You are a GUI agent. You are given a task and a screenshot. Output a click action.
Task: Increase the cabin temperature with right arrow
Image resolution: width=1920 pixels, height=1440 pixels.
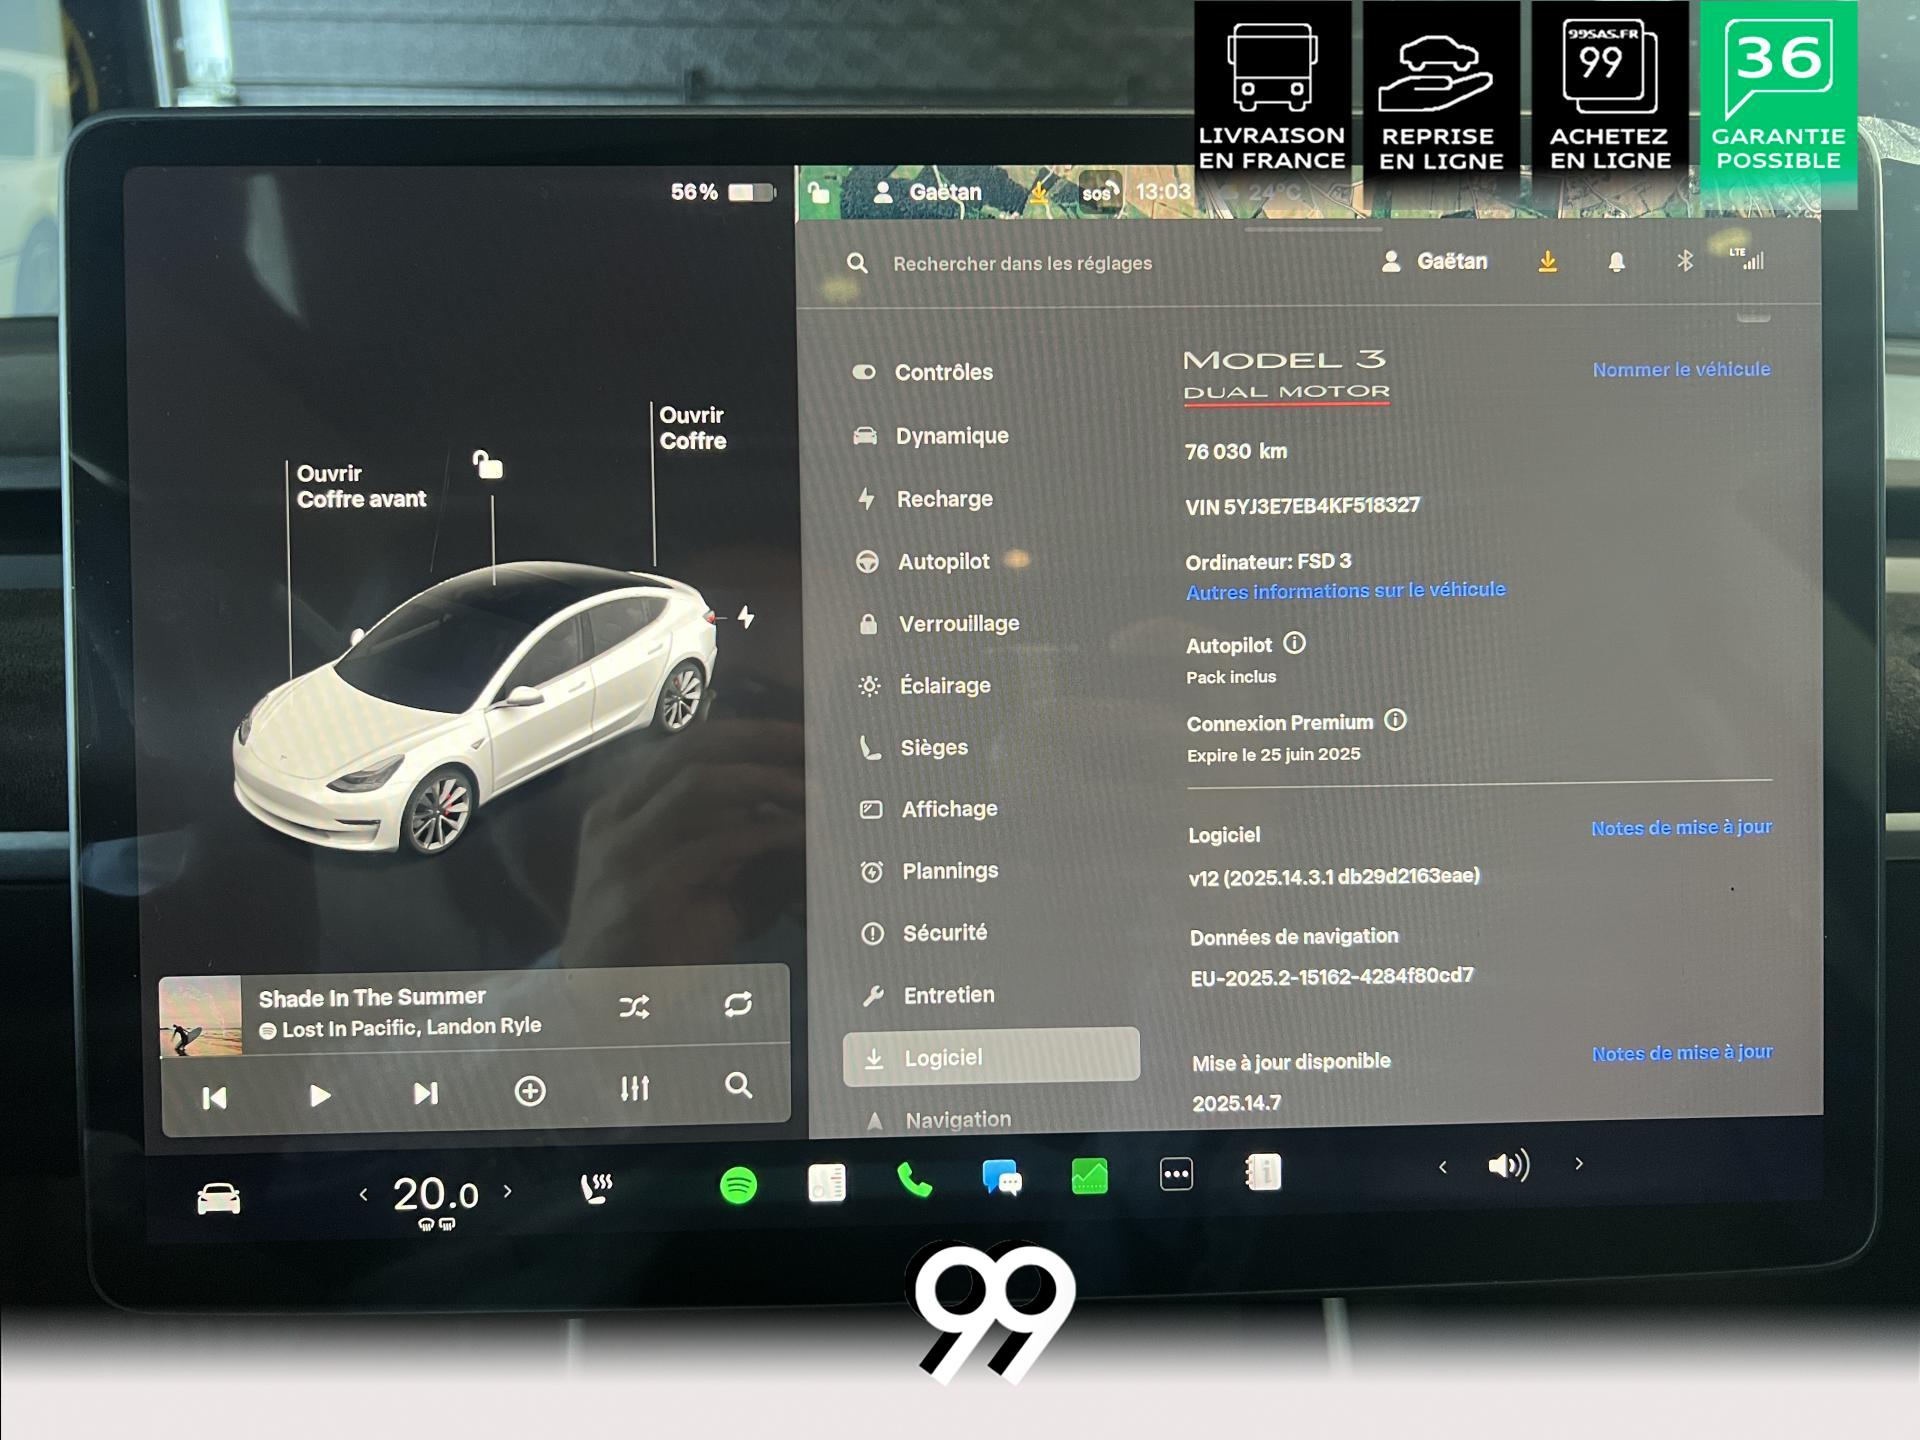(508, 1191)
